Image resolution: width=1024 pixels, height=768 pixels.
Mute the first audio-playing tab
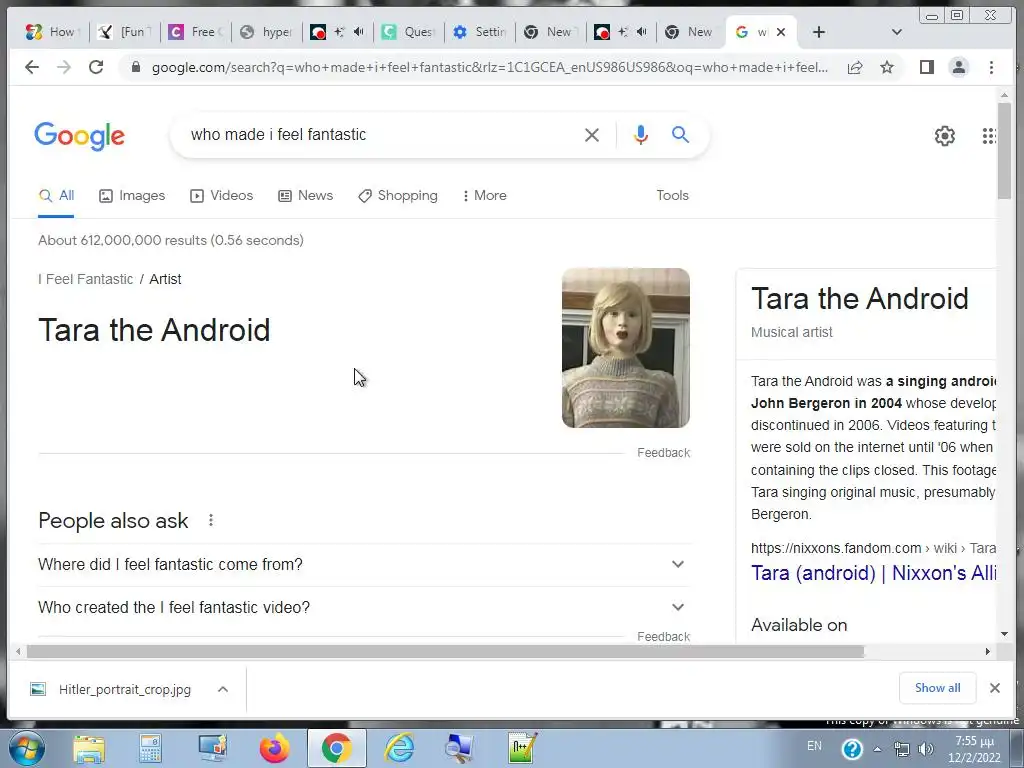pyautogui.click(x=359, y=31)
